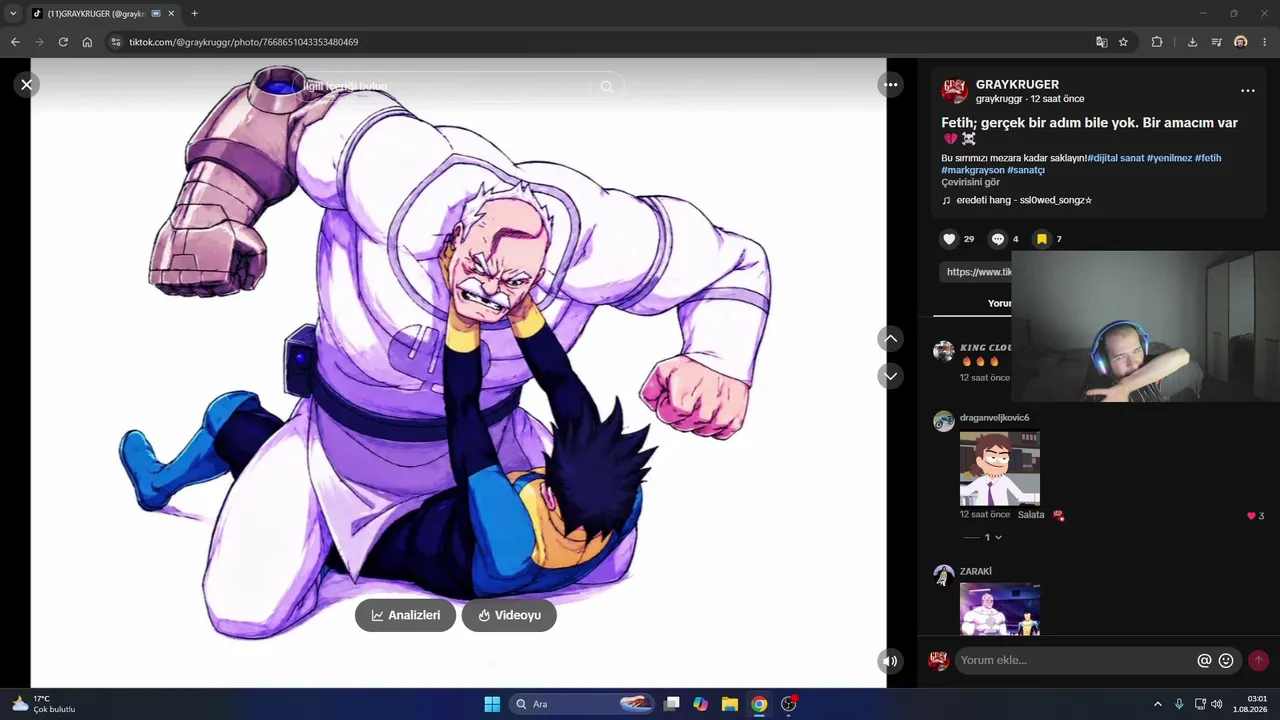Image resolution: width=1280 pixels, height=720 pixels.
Task: Open post options next to GRAYKRUGER
Action: pos(1247,91)
